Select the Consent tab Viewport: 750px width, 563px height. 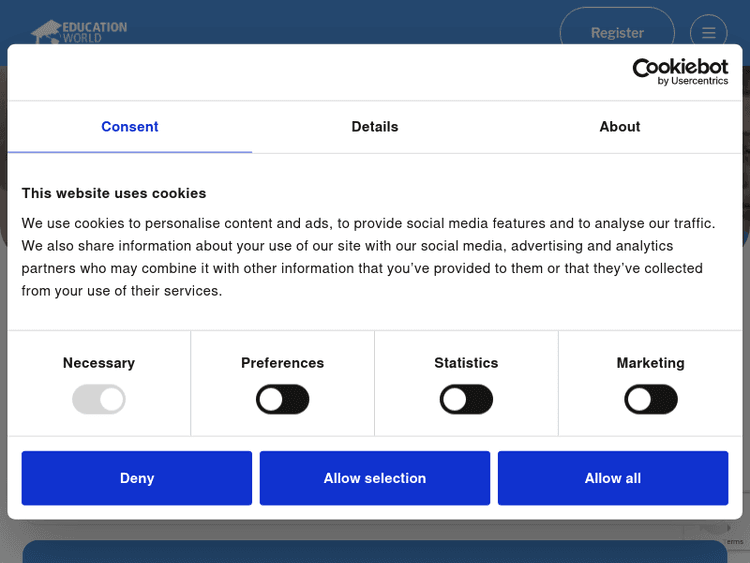130,127
